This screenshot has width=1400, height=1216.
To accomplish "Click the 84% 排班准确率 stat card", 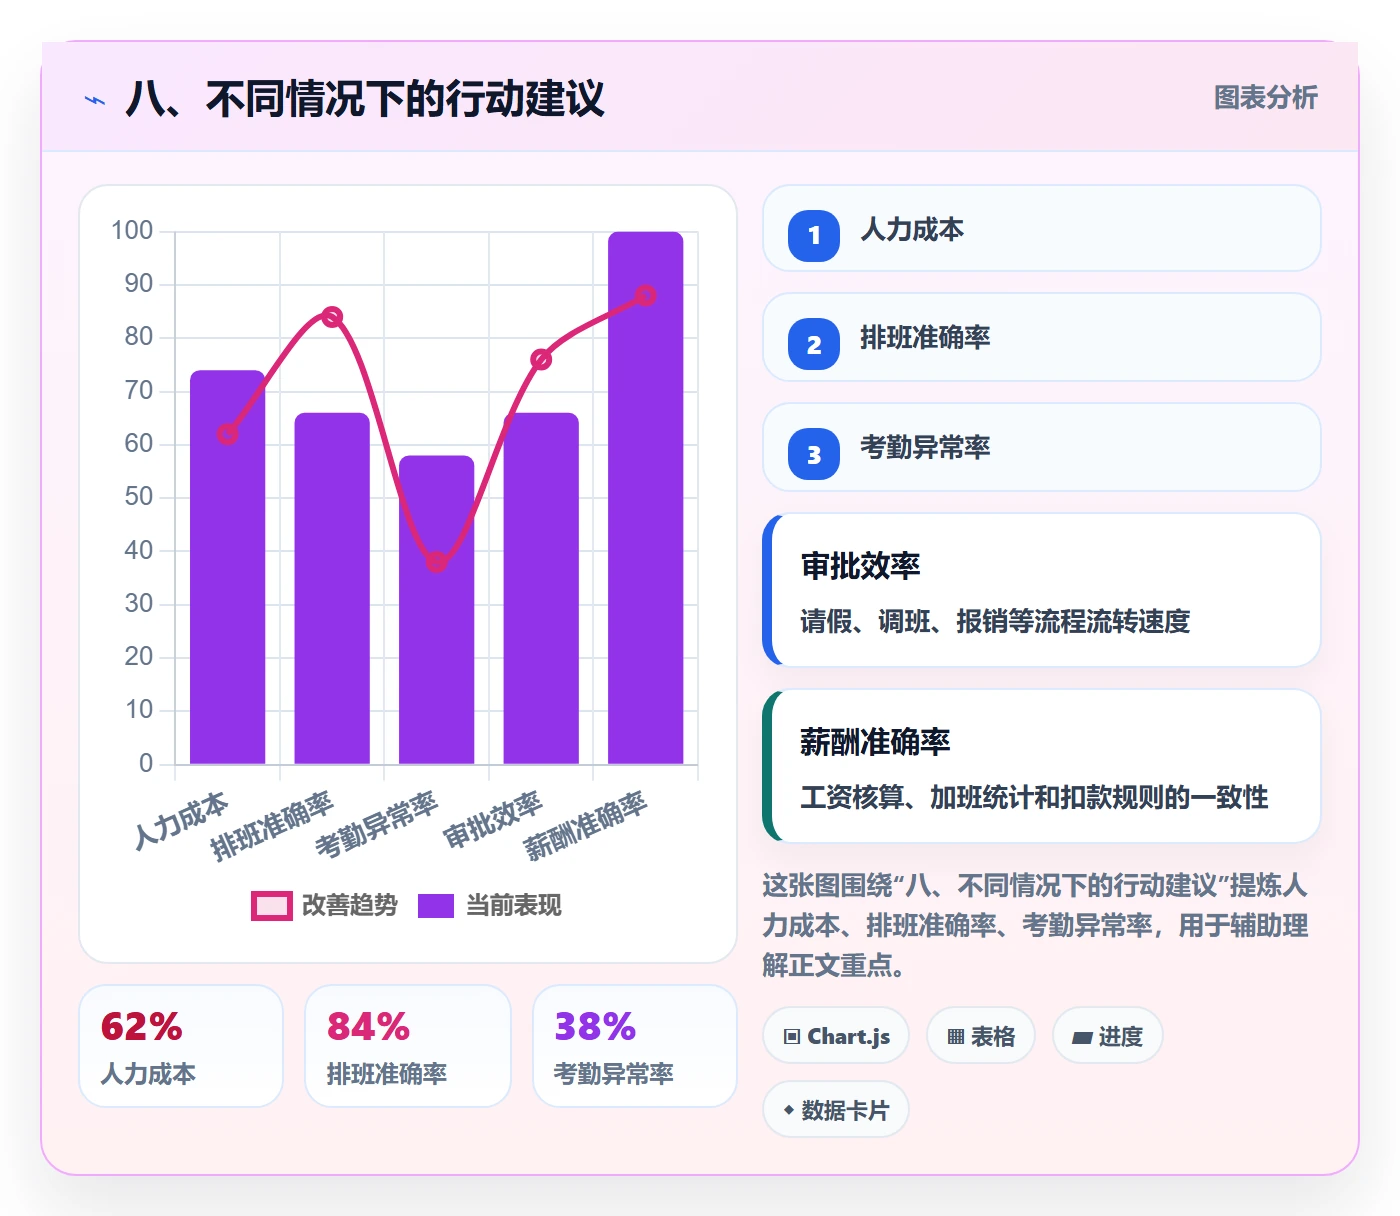I will pos(408,1046).
